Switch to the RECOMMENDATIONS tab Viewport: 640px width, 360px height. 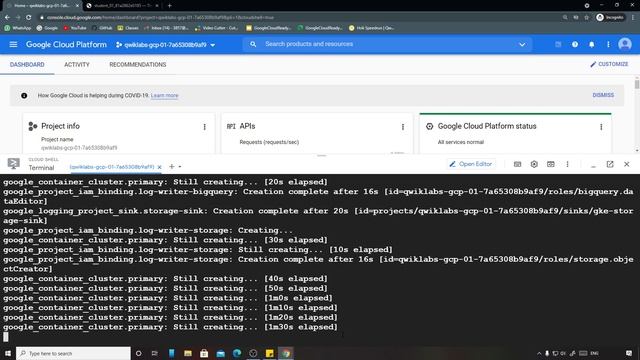(x=138, y=64)
